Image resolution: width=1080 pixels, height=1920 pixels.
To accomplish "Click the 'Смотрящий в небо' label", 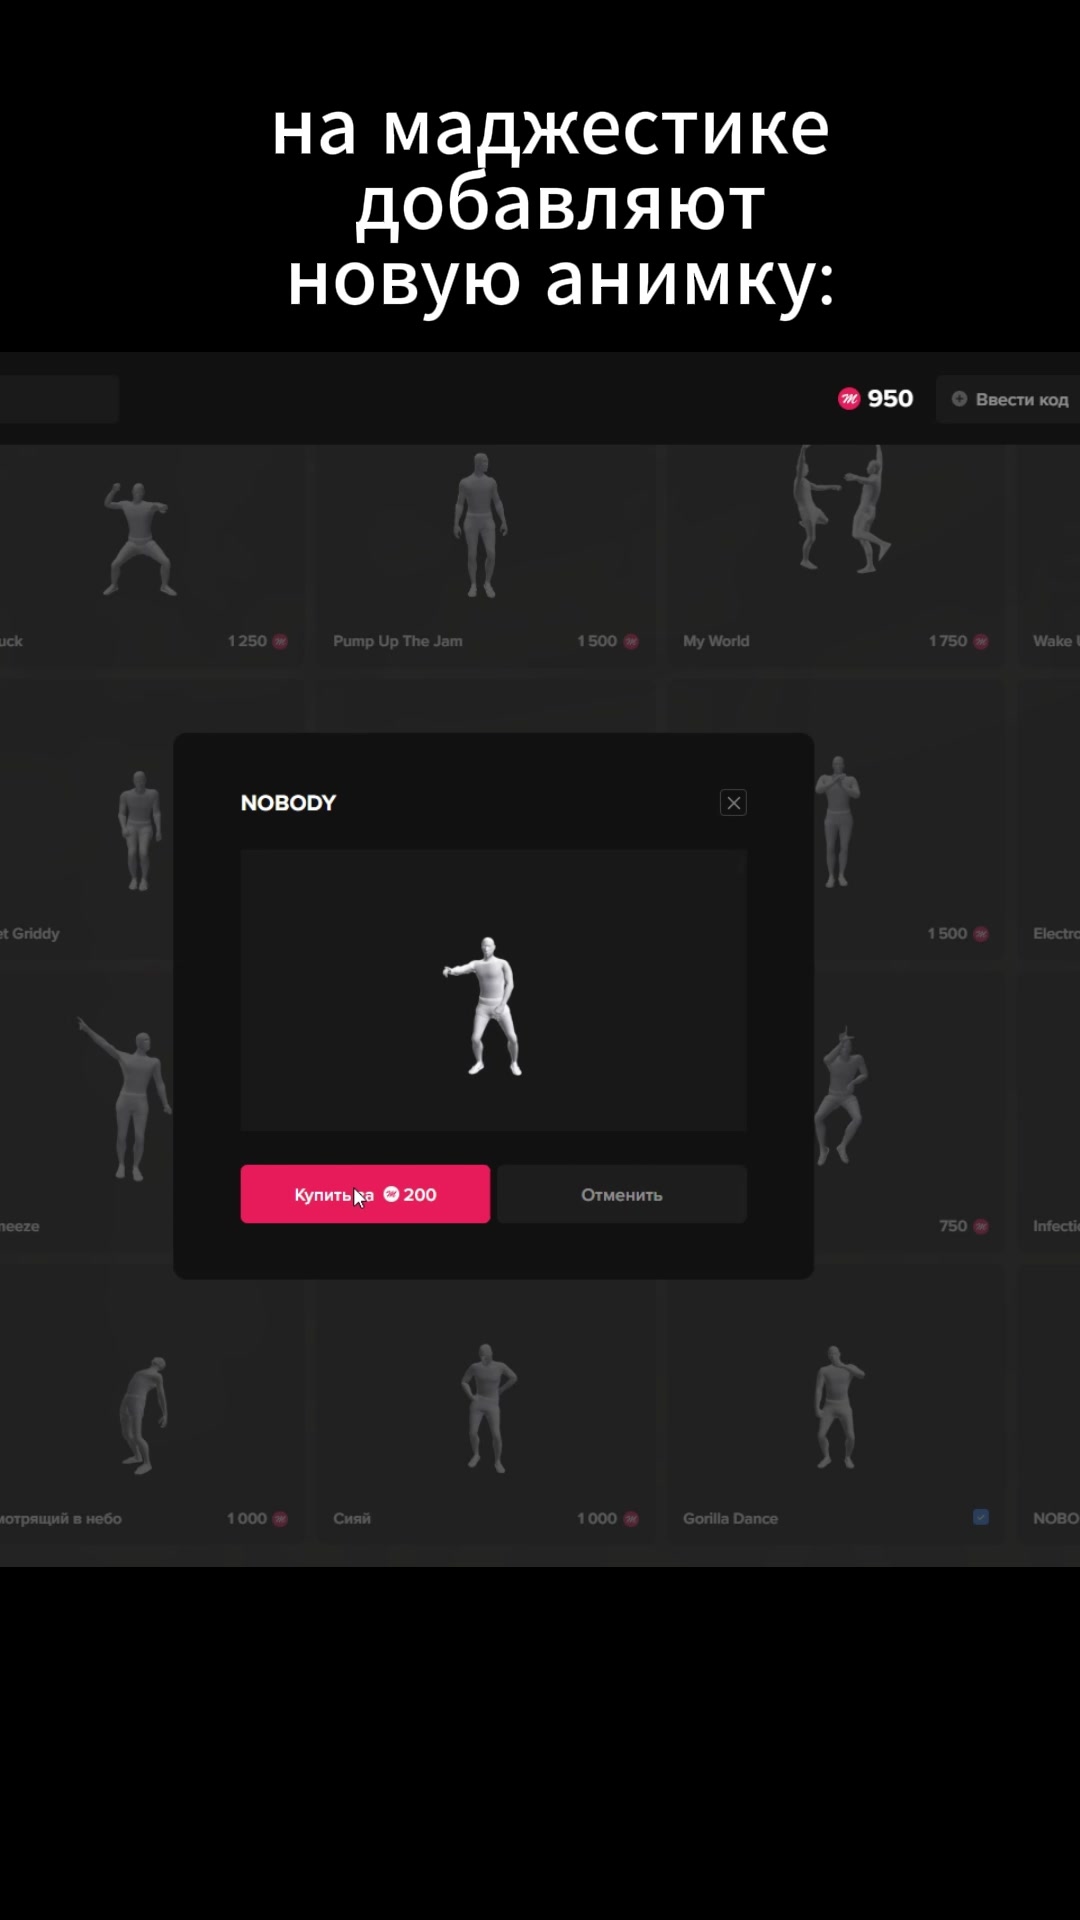I will [x=61, y=1518].
